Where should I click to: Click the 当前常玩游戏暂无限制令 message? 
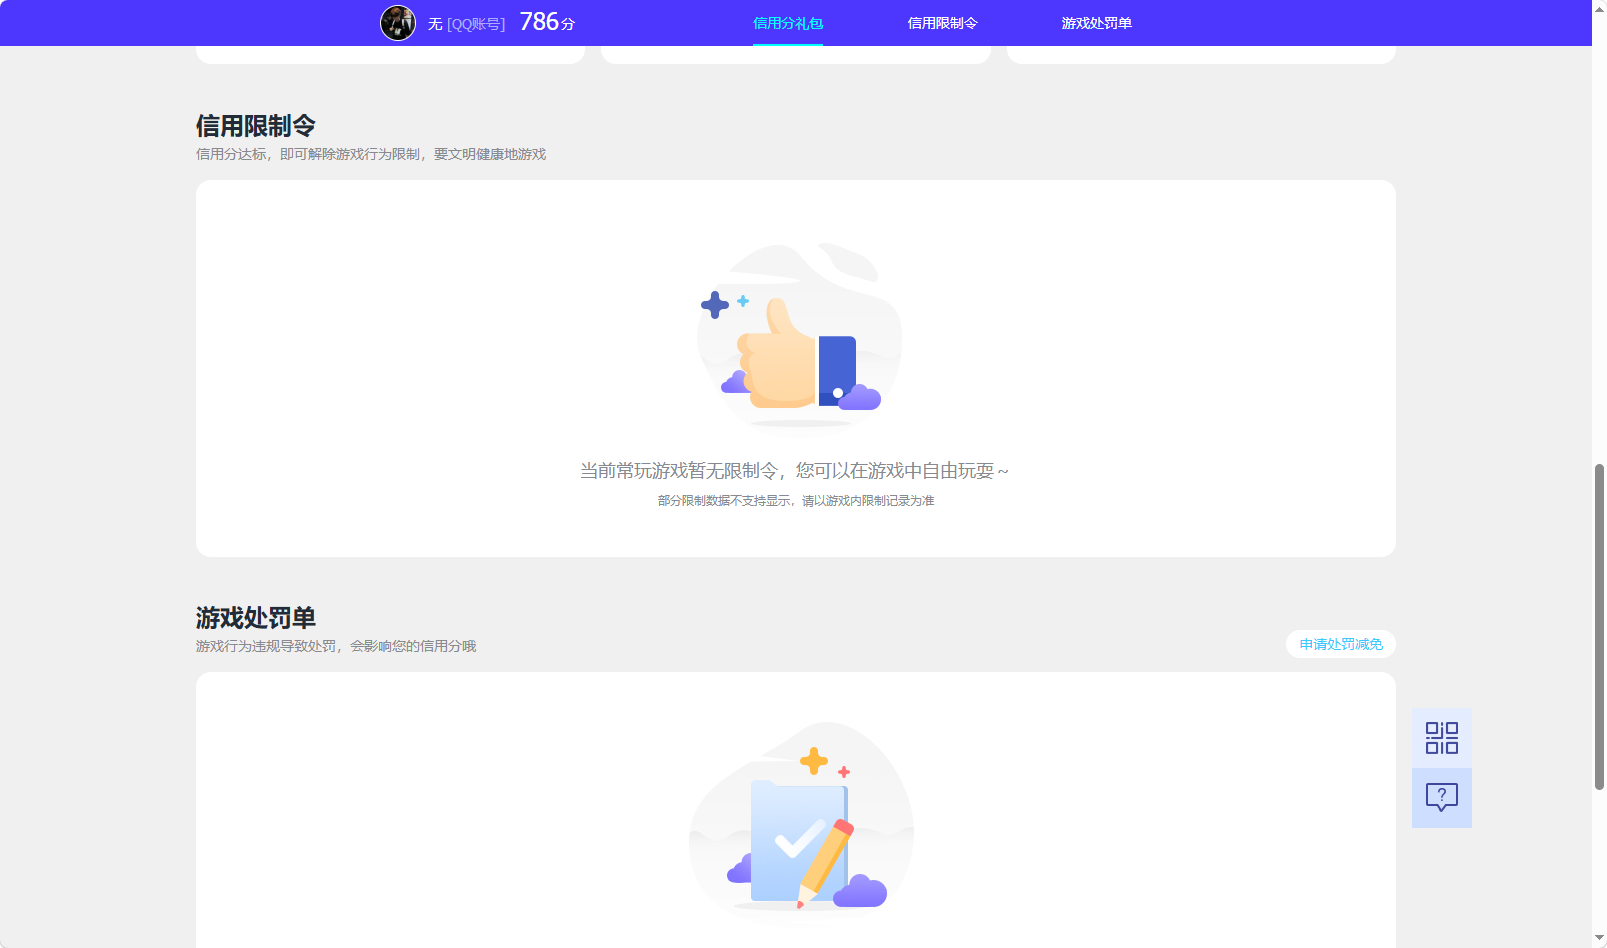(x=795, y=470)
